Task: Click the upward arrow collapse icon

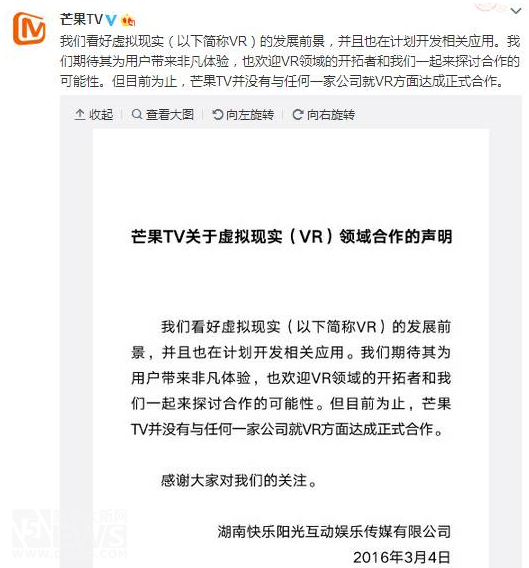Action: (x=80, y=114)
